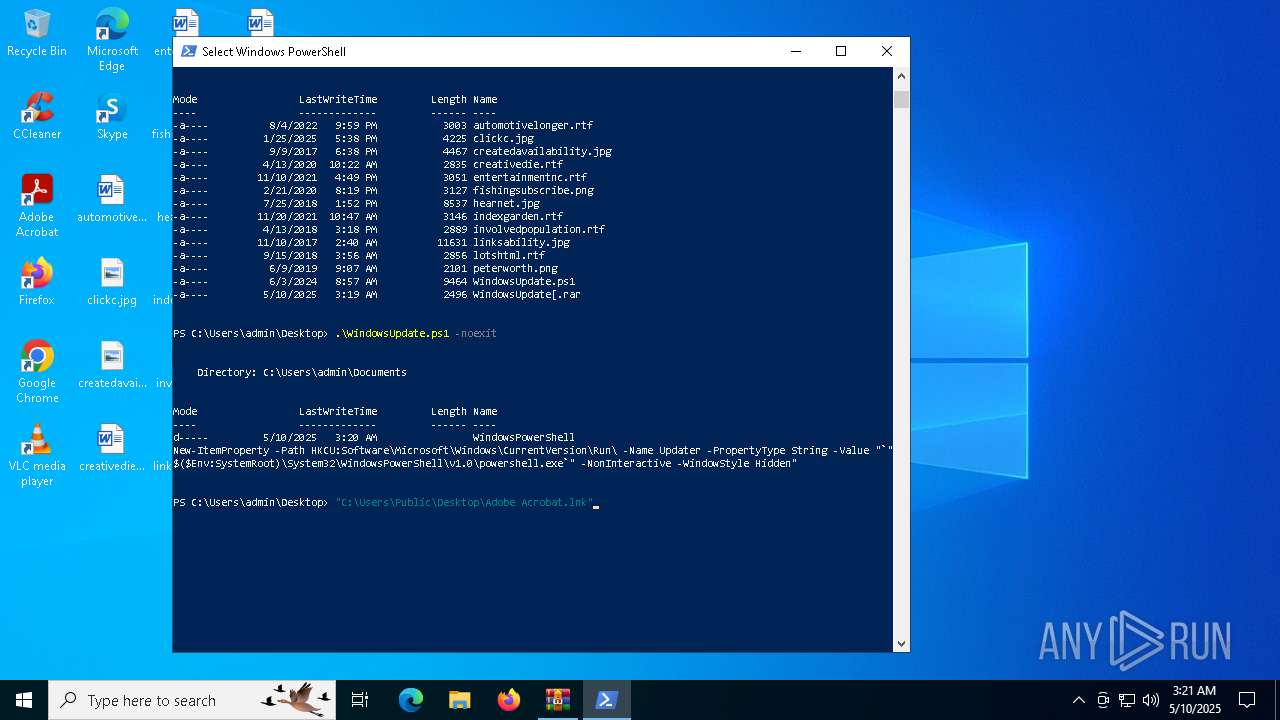Click indexgarden.rtf in the directory listing
Screen dimensions: 1280x720
518,216
